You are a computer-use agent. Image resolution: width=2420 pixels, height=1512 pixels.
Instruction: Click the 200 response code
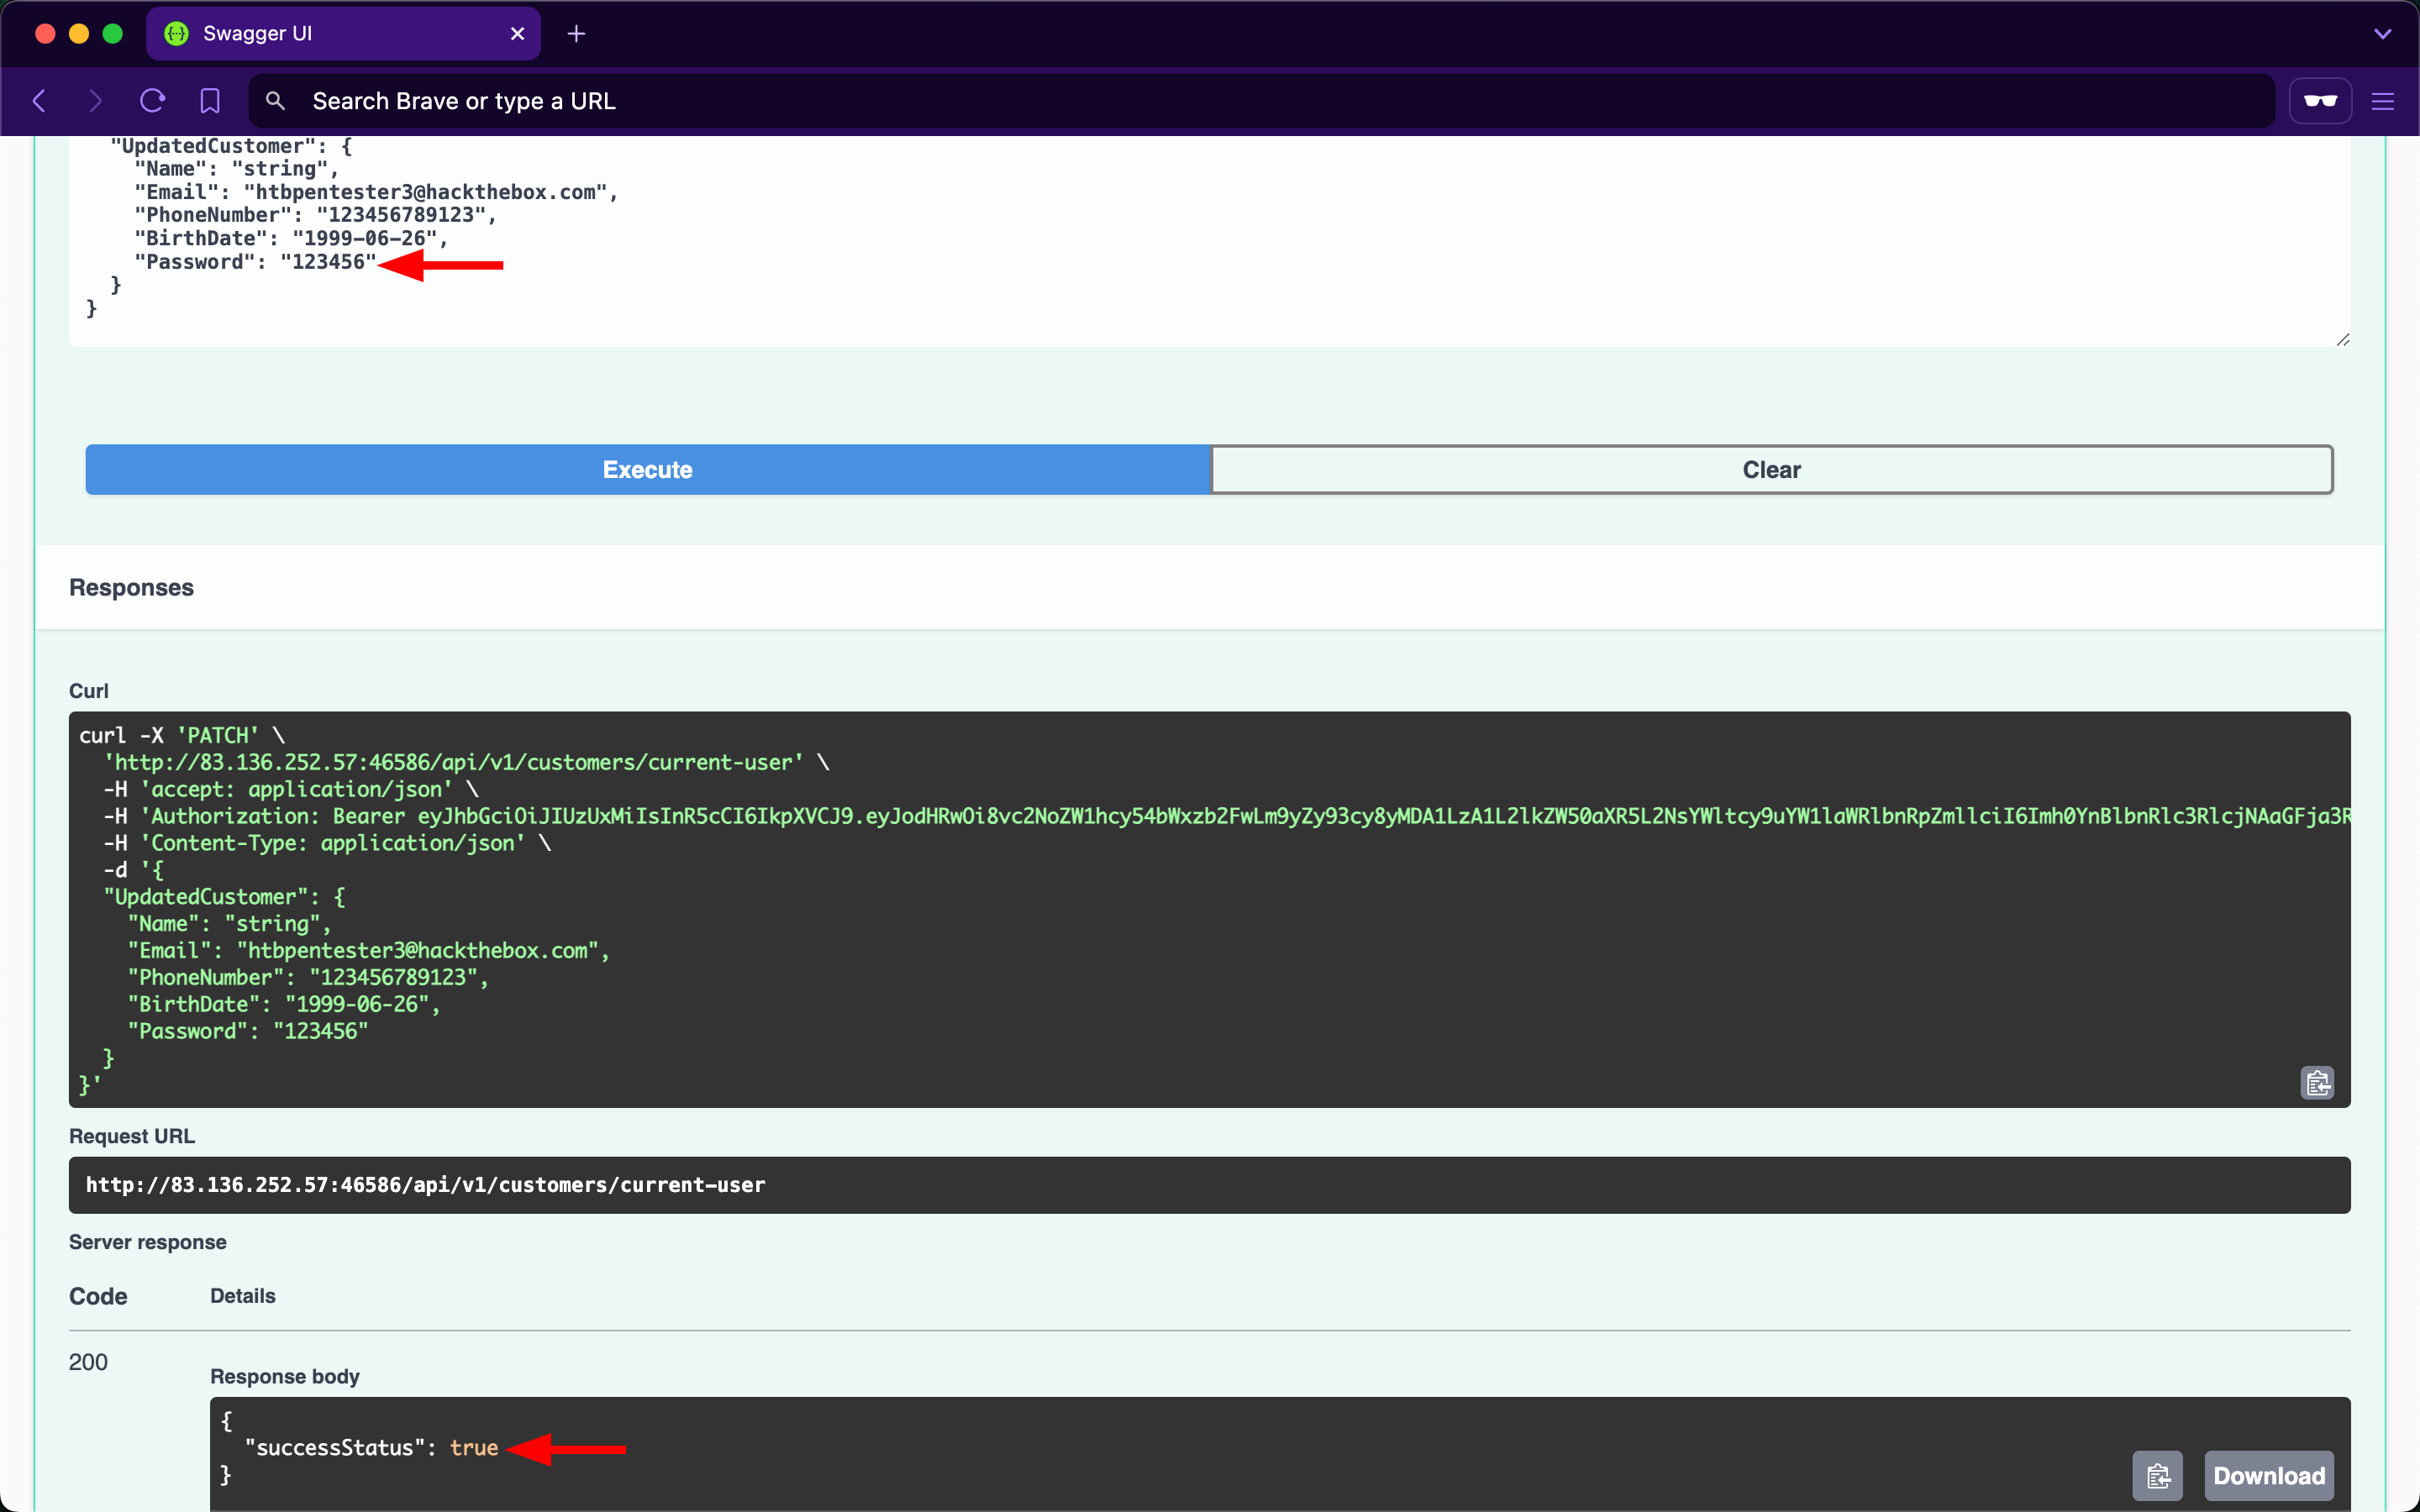pos(88,1362)
